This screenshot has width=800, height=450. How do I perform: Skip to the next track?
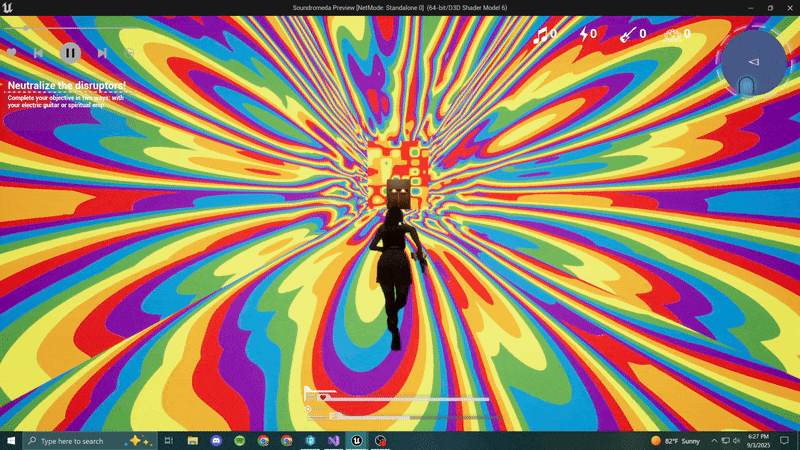coord(102,53)
